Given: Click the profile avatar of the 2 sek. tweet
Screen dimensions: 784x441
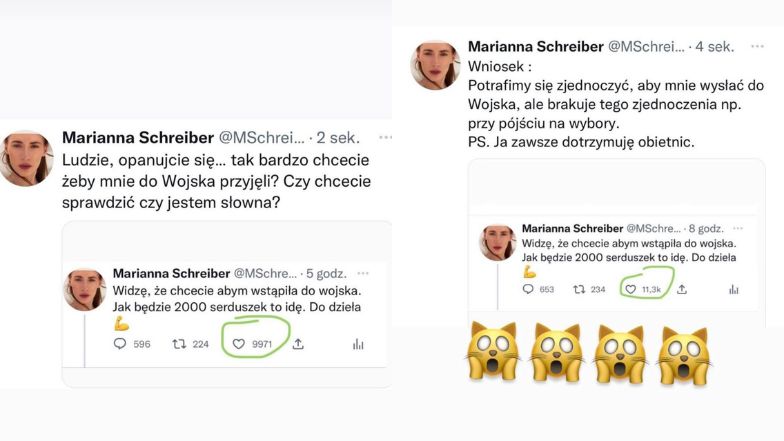Looking at the screenshot, I should coord(27,158).
